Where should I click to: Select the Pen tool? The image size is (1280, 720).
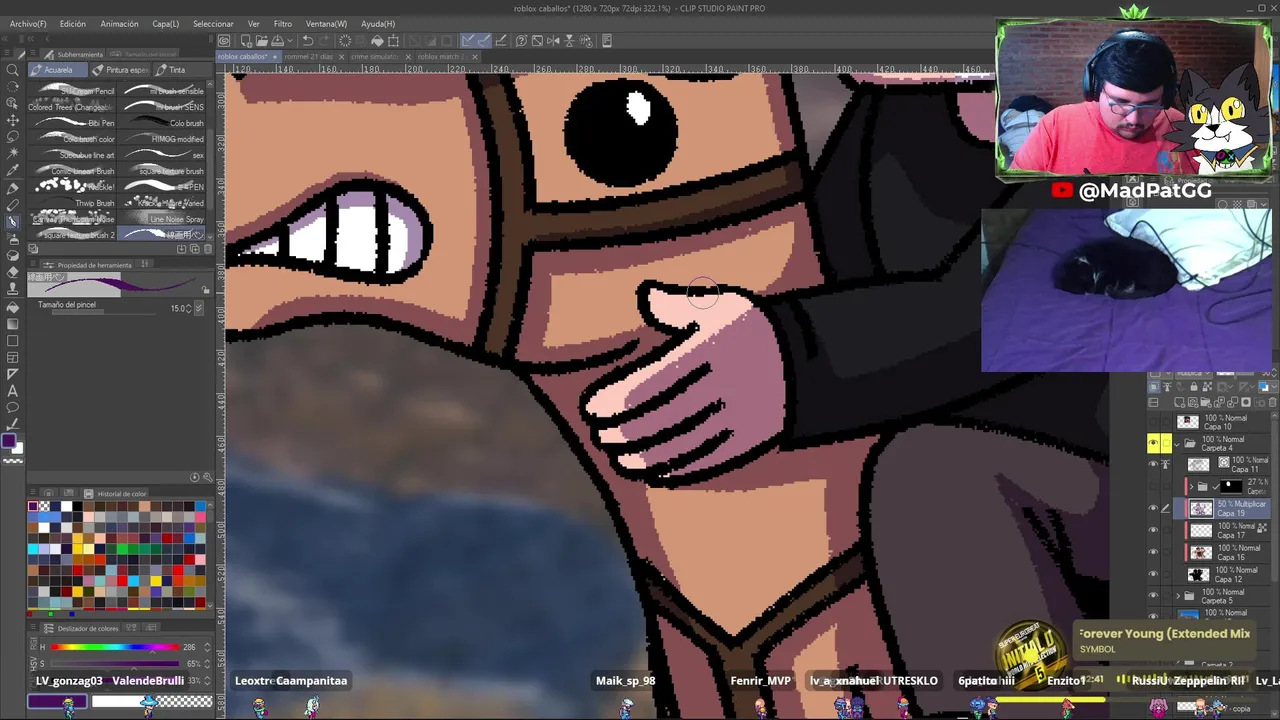[13, 188]
